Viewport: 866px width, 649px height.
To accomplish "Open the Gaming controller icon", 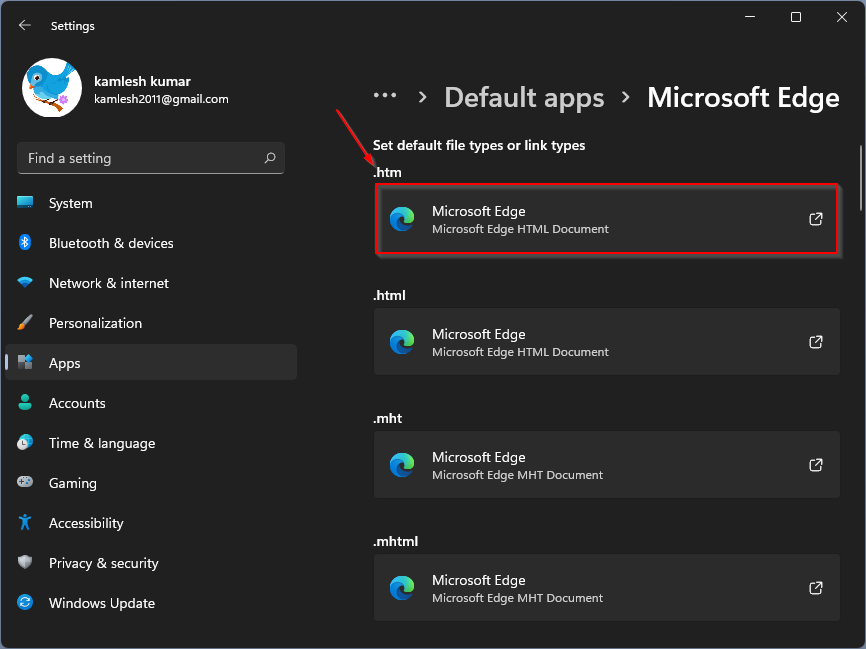I will (27, 483).
